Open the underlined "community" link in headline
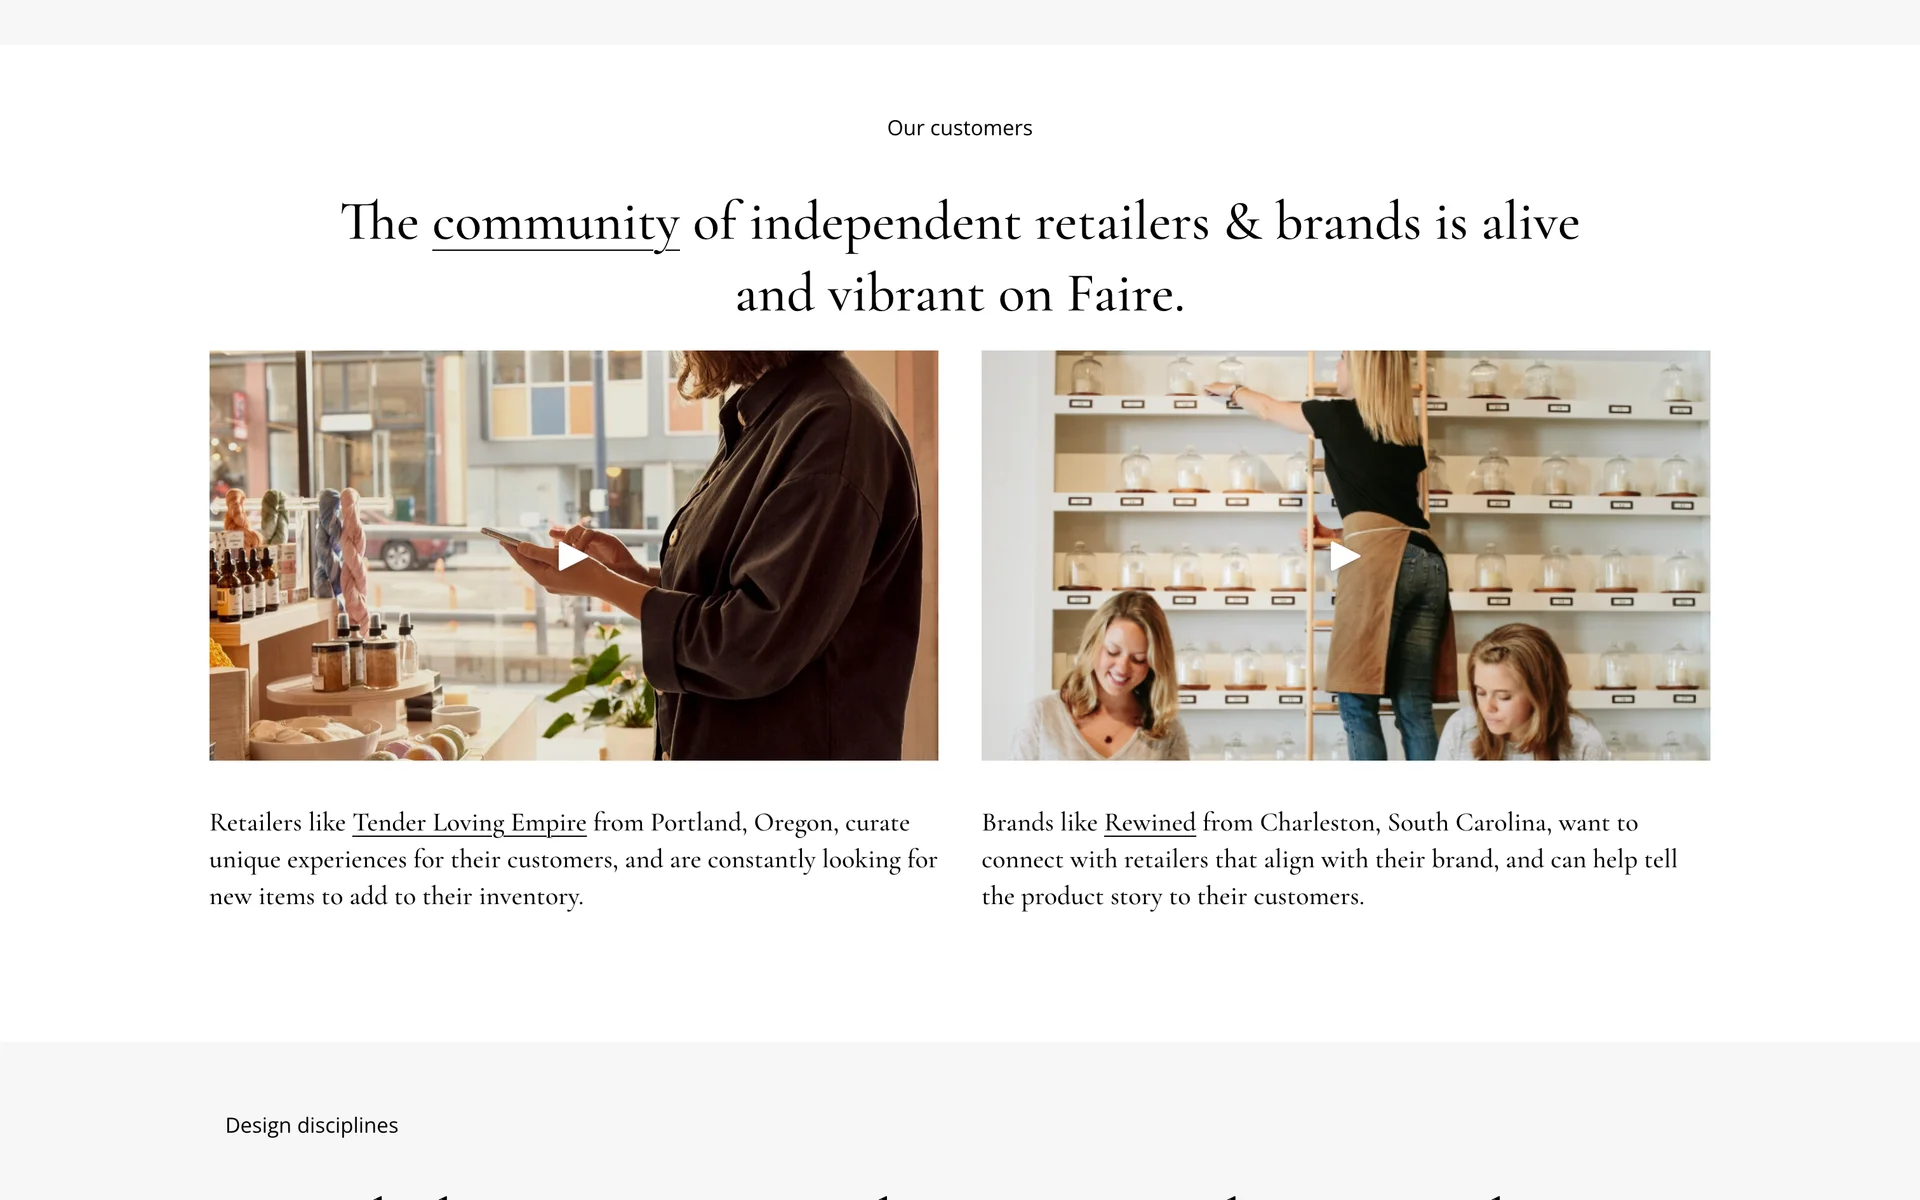Image resolution: width=1920 pixels, height=1200 pixels. tap(555, 223)
